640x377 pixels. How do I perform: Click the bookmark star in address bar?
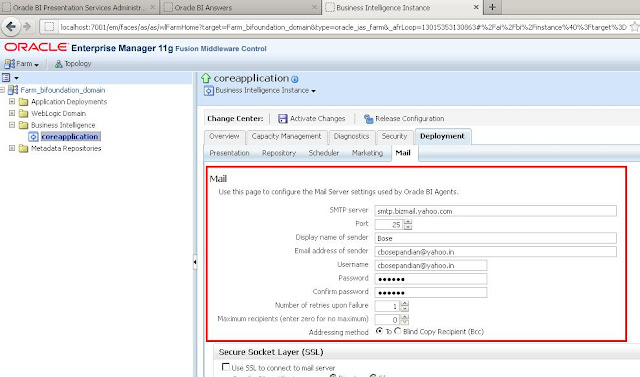[x=634, y=27]
